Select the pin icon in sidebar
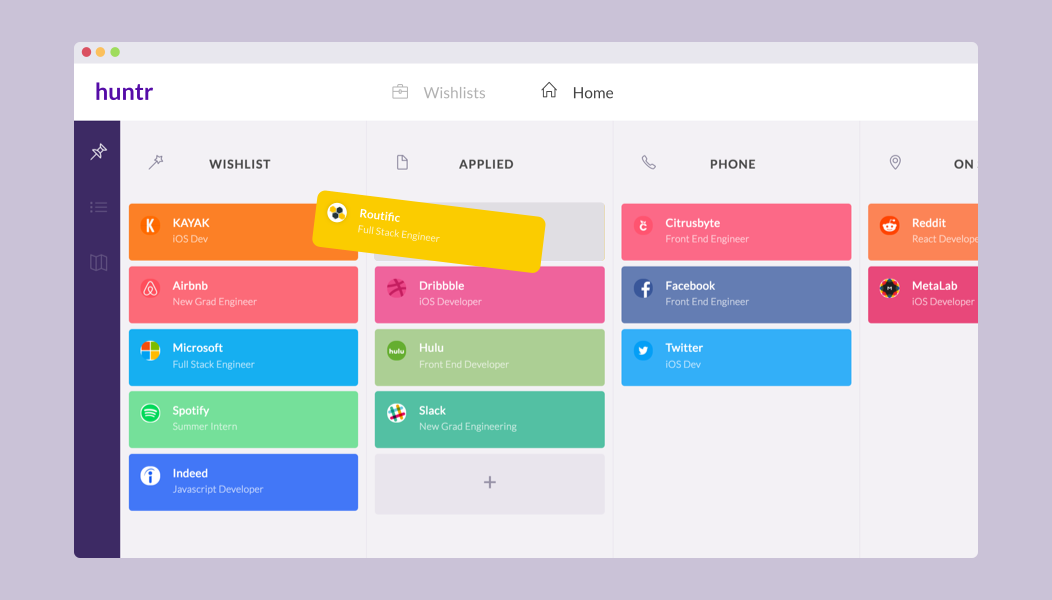Image resolution: width=1052 pixels, height=600 pixels. pyautogui.click(x=99, y=152)
